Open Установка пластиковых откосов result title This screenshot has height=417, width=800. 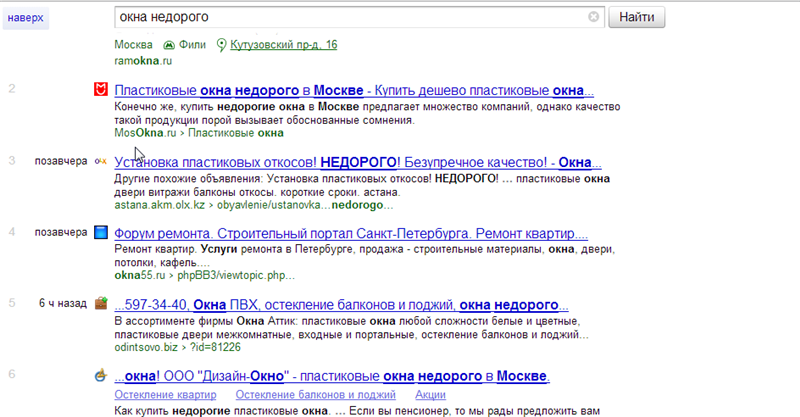click(358, 162)
